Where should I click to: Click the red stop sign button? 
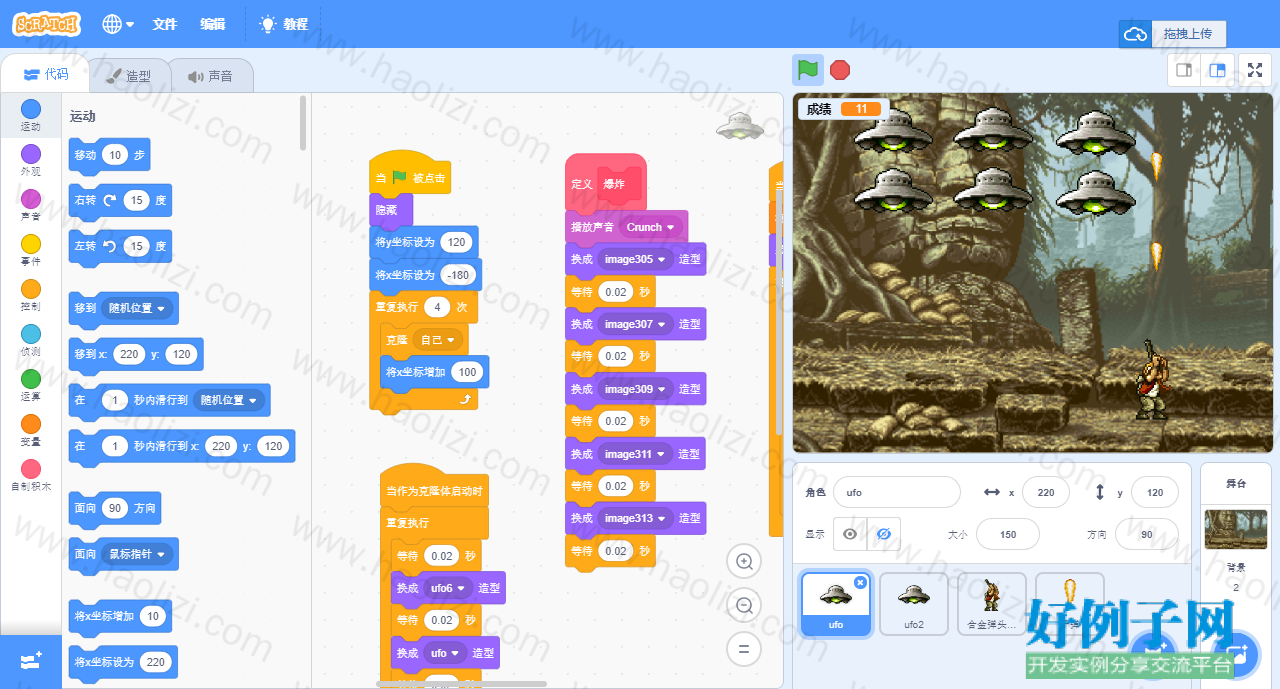[840, 70]
